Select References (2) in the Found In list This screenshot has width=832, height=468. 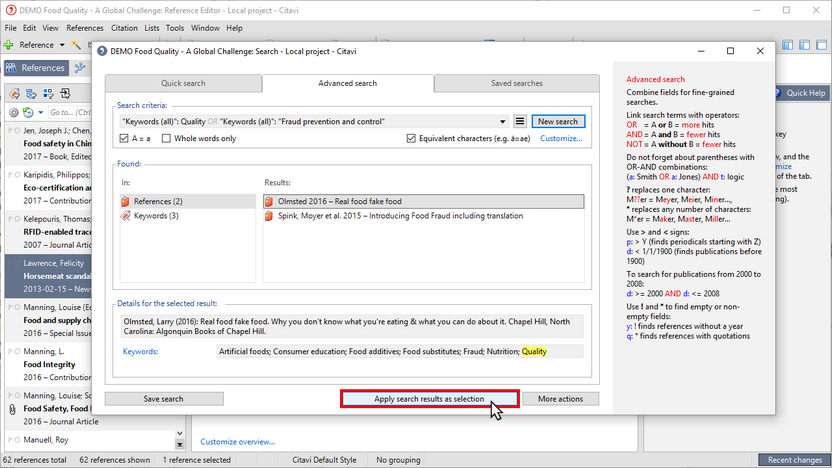pos(188,202)
